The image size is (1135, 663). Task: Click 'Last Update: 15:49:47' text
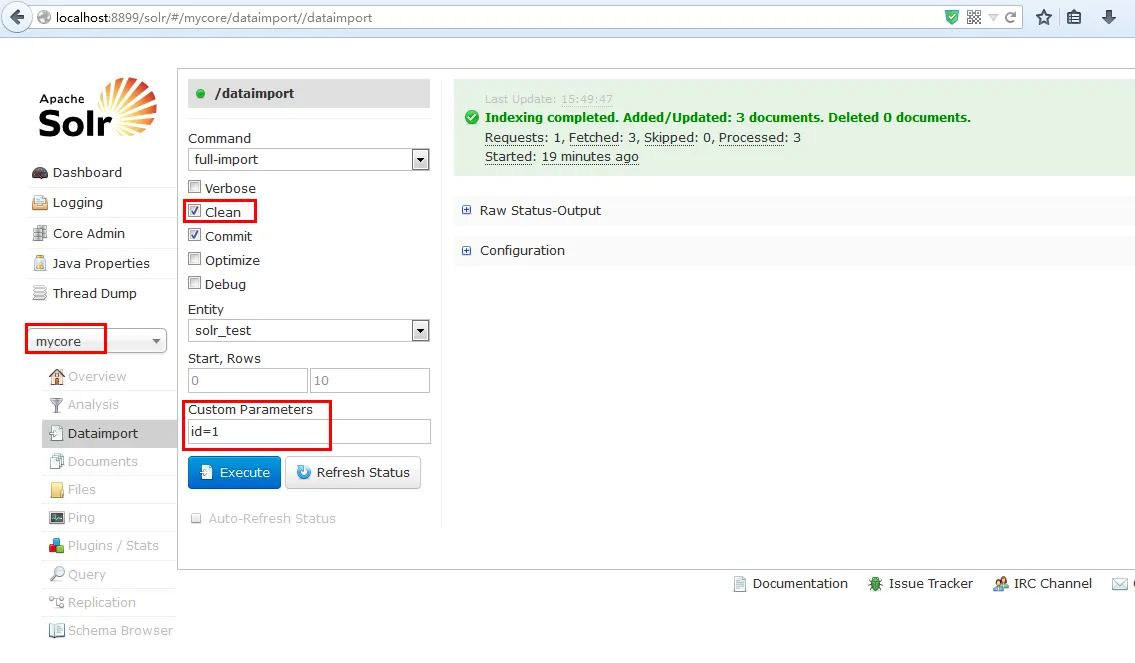(549, 98)
